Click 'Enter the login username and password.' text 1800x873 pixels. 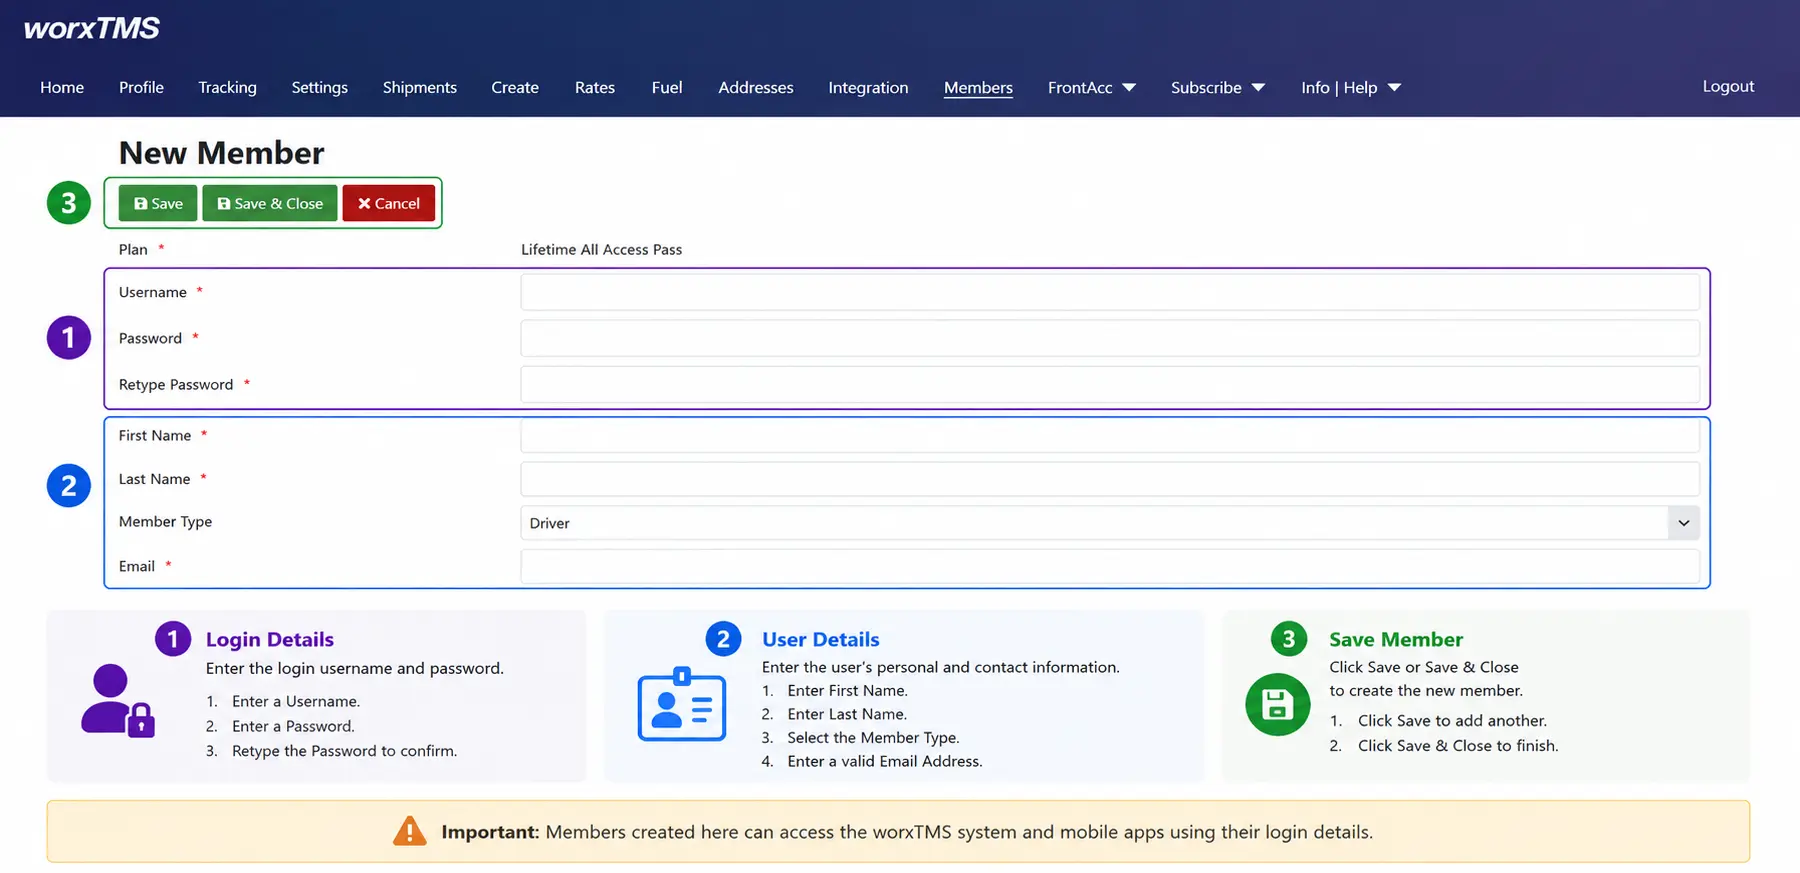(355, 668)
